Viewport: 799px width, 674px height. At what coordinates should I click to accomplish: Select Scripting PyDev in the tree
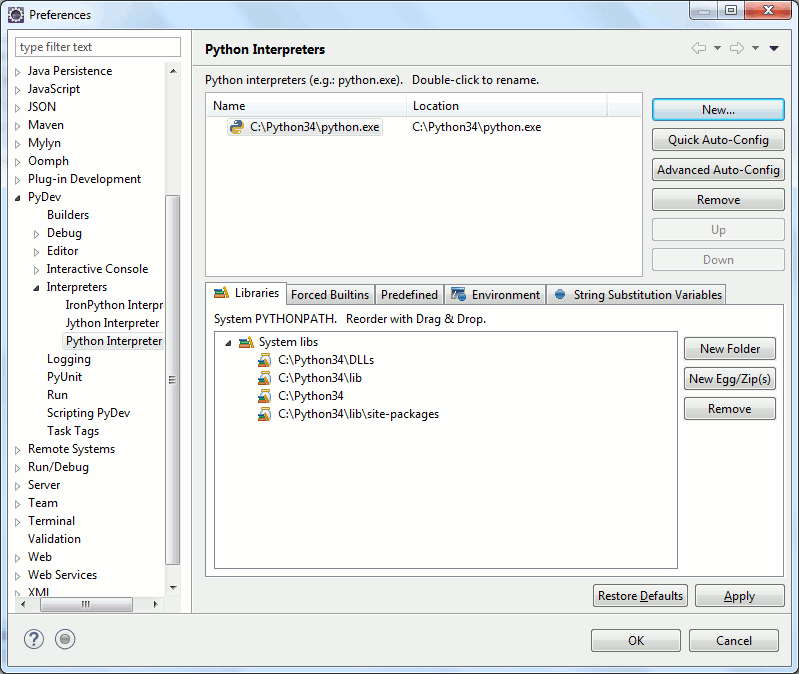[x=88, y=413]
